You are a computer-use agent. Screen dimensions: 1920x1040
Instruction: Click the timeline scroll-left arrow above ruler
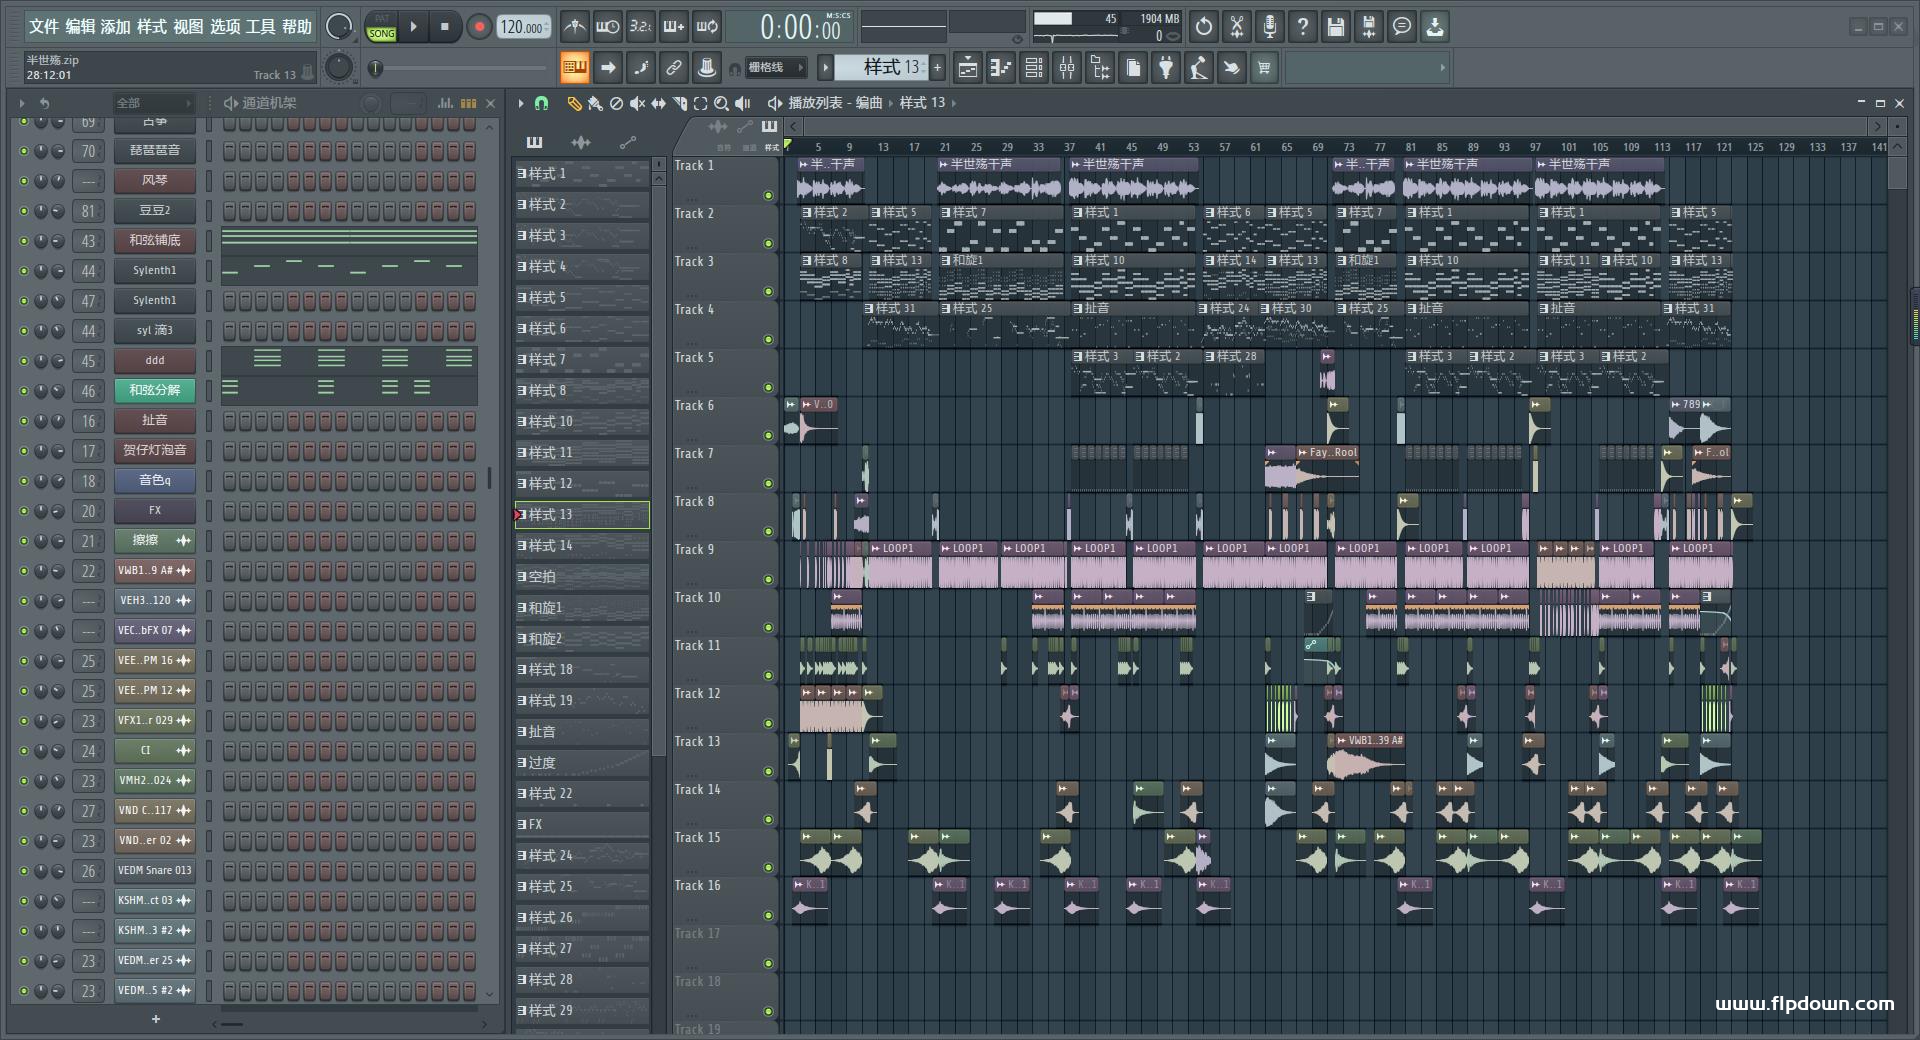(793, 126)
